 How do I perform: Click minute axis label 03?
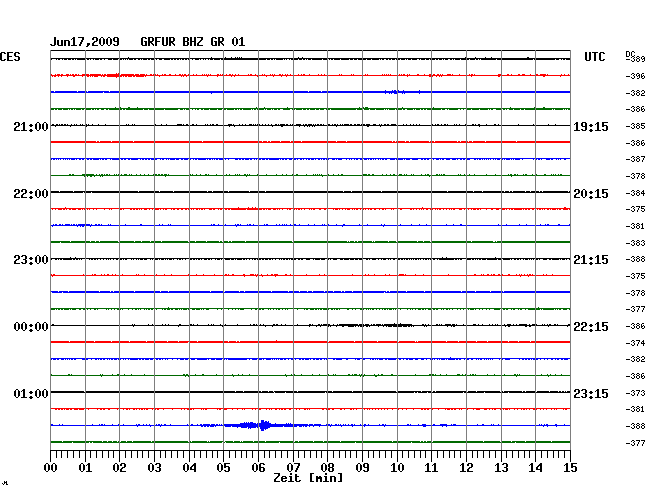(x=154, y=468)
